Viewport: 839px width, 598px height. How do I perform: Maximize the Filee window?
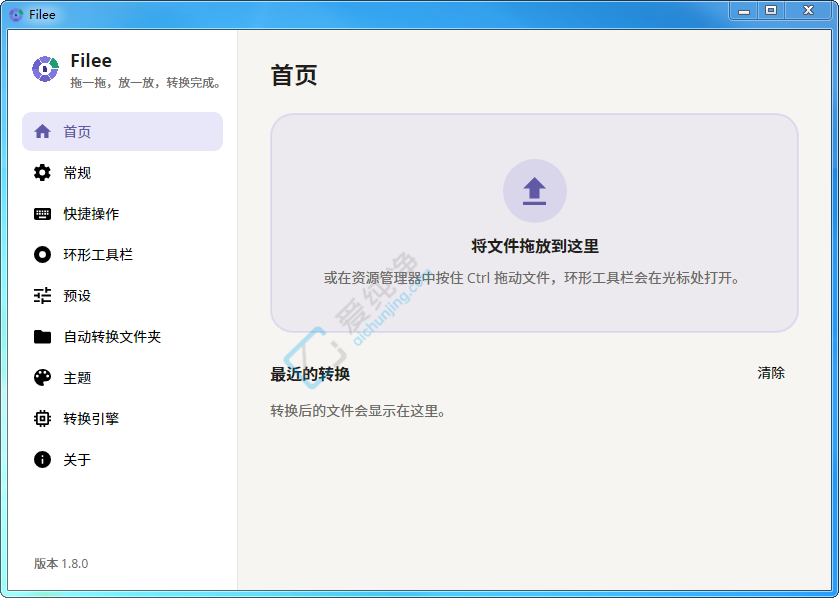click(x=771, y=11)
